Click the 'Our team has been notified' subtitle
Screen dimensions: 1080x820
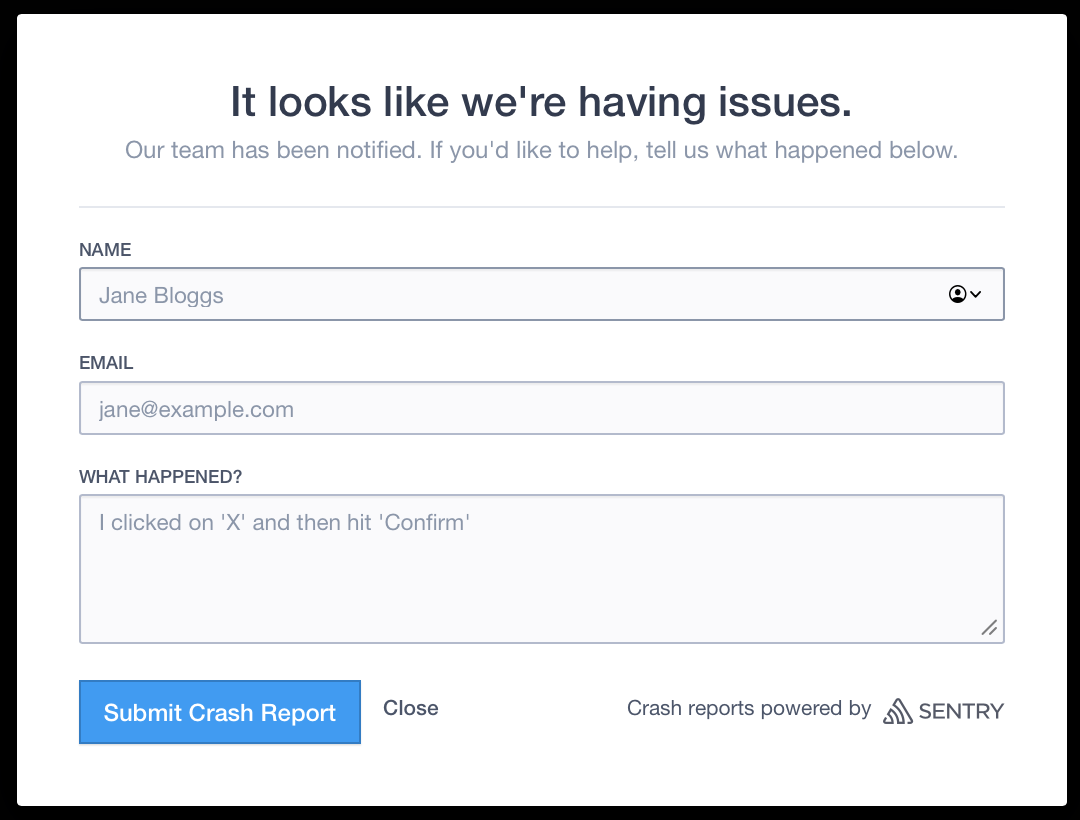point(541,151)
